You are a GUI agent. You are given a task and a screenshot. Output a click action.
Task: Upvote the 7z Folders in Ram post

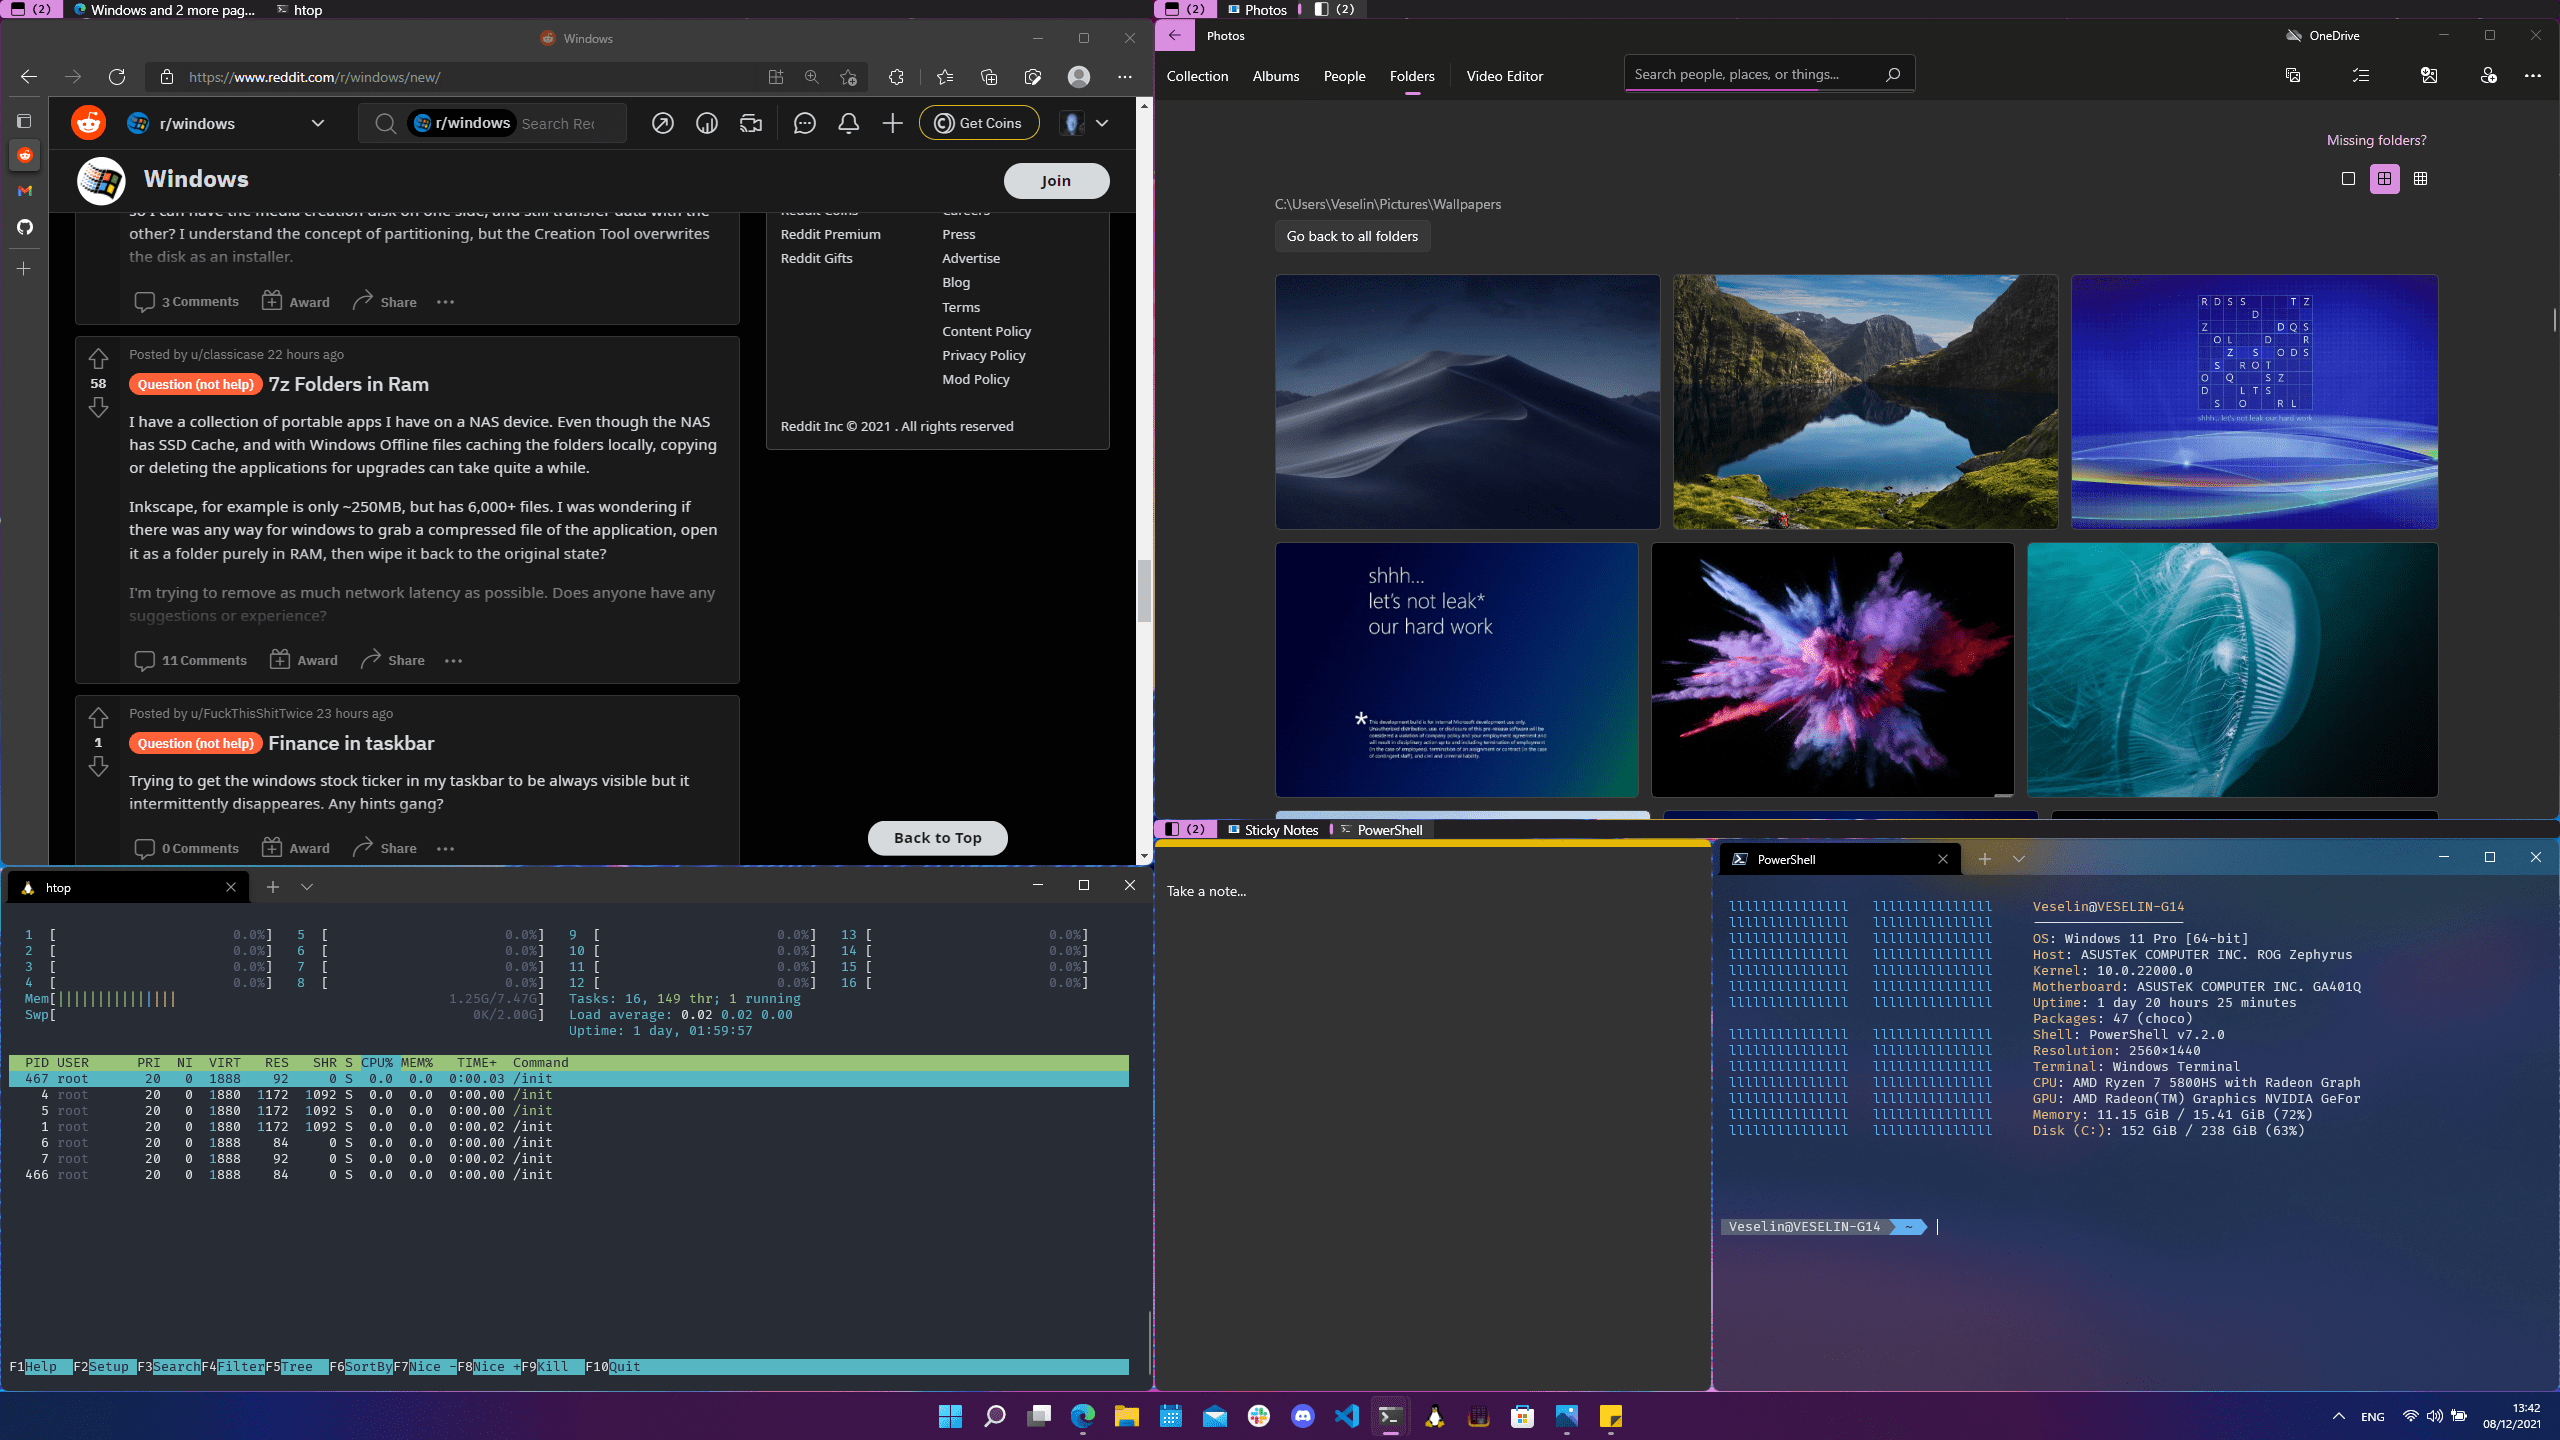point(98,358)
